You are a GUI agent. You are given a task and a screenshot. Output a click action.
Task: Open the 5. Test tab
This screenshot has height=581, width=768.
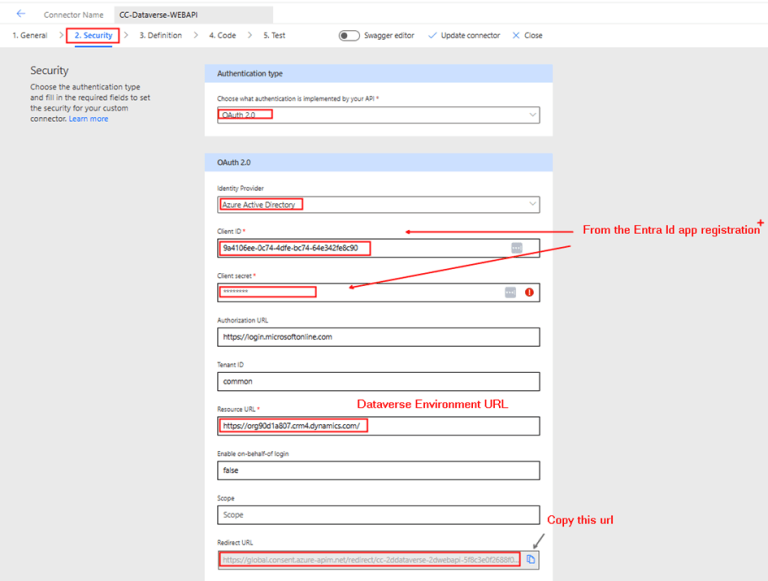[274, 35]
